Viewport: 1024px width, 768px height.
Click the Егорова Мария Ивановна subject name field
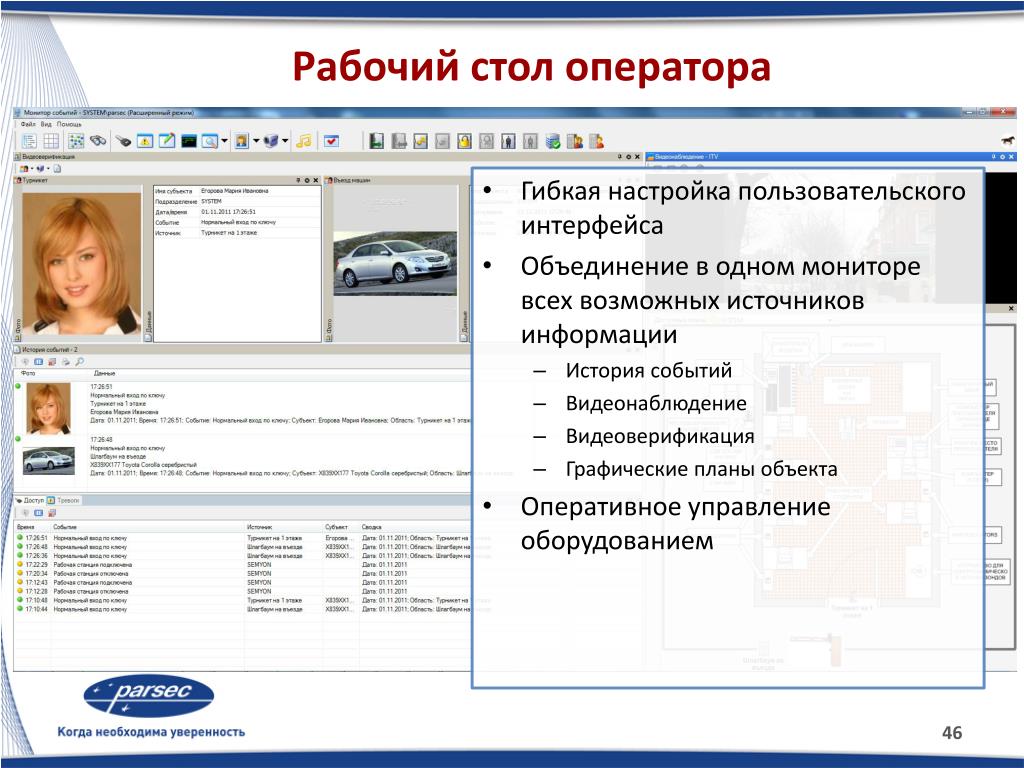point(234,191)
